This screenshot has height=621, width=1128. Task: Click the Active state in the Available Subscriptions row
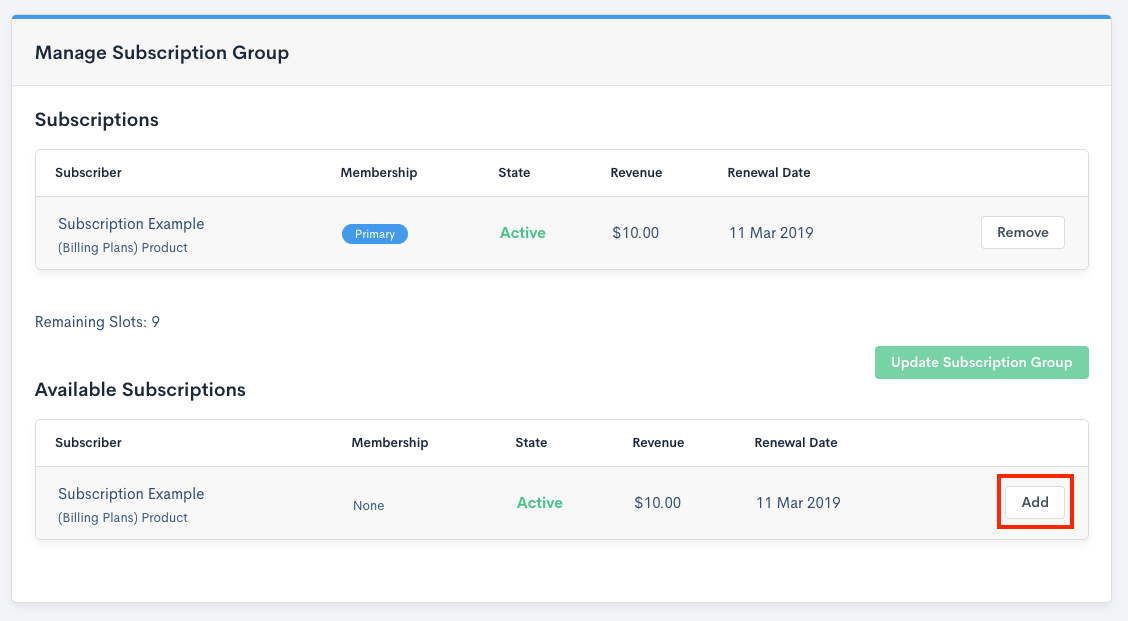pyautogui.click(x=539, y=503)
